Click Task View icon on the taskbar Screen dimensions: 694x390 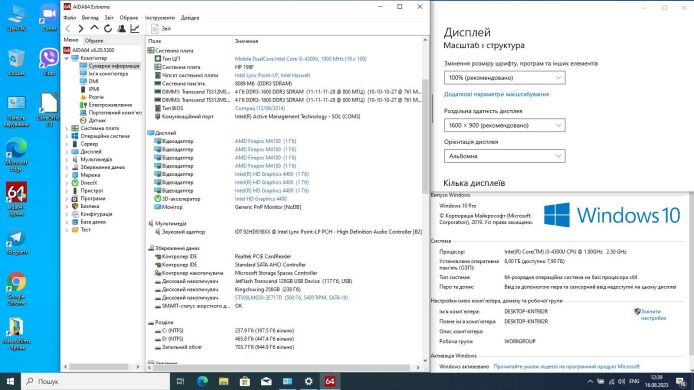(x=181, y=381)
